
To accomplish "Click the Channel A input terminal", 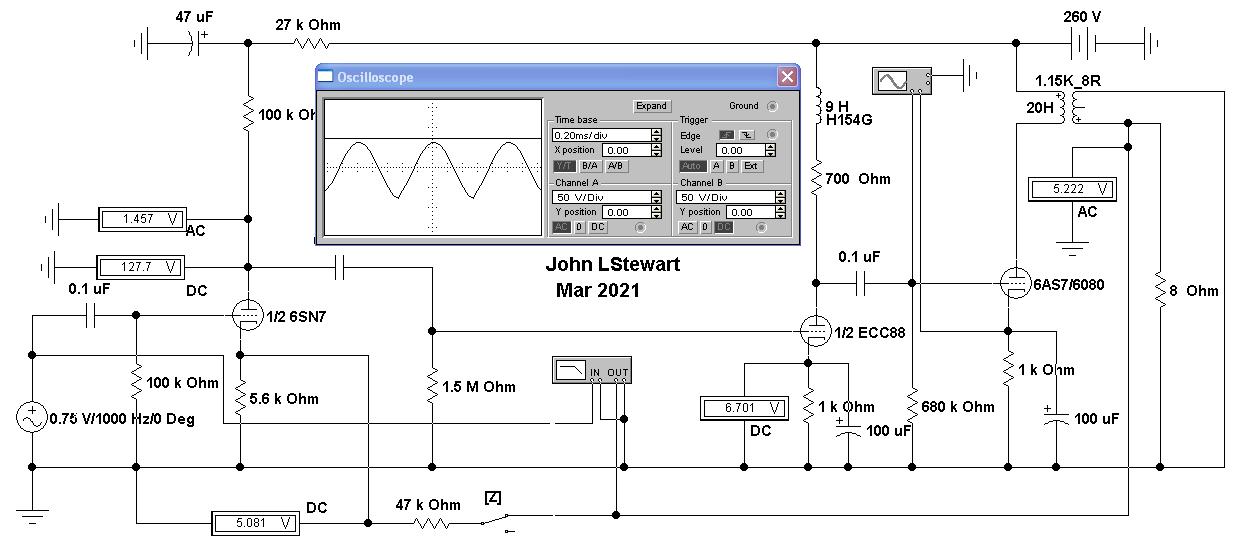I will tap(640, 227).
